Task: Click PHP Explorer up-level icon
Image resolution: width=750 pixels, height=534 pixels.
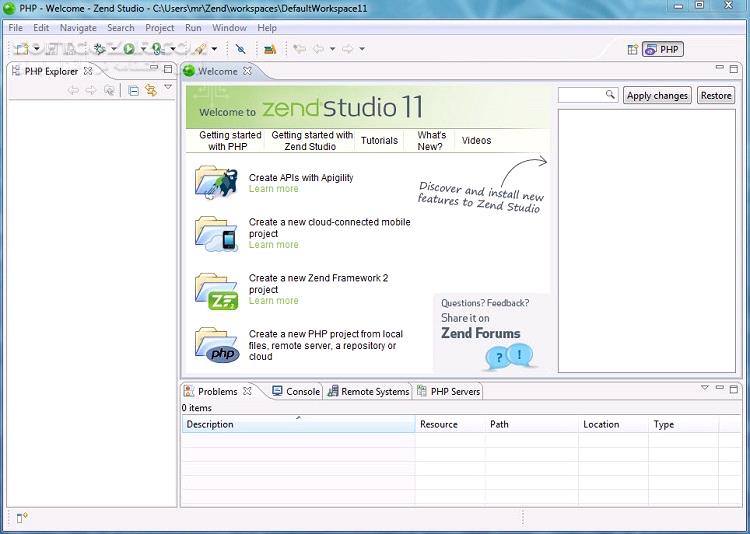Action: pyautogui.click(x=109, y=90)
